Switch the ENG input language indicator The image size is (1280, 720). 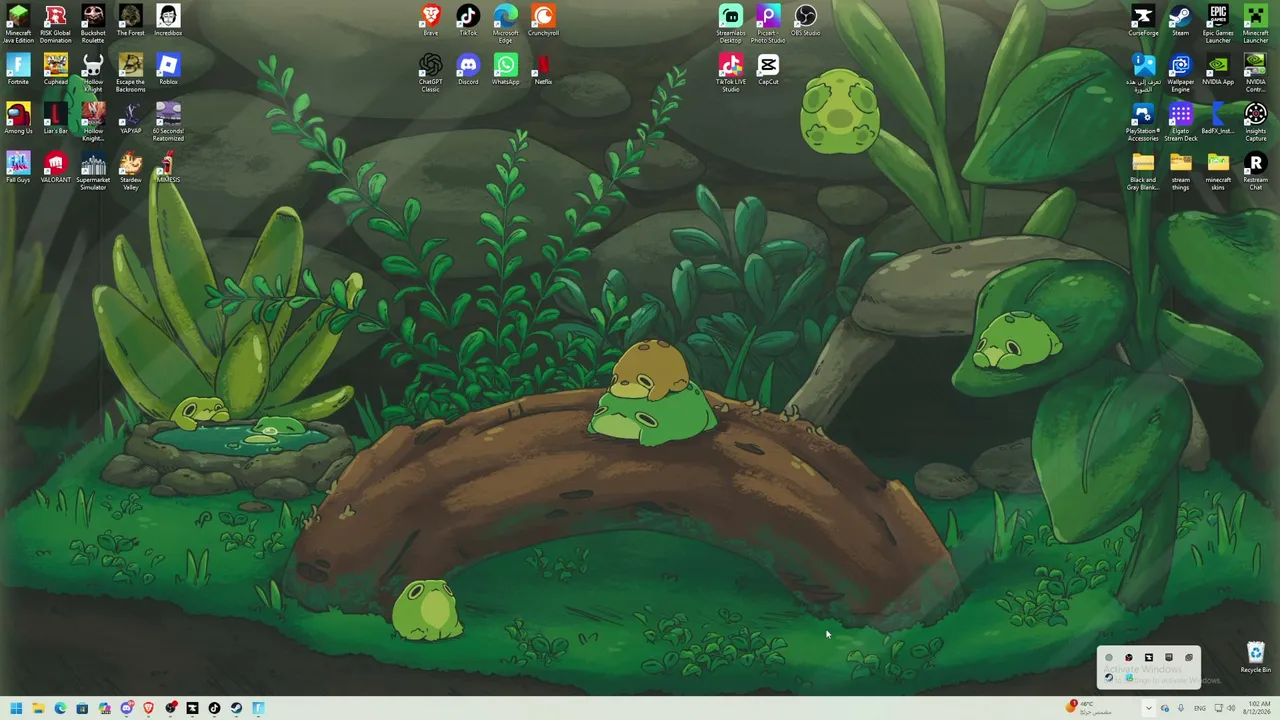tap(1200, 708)
